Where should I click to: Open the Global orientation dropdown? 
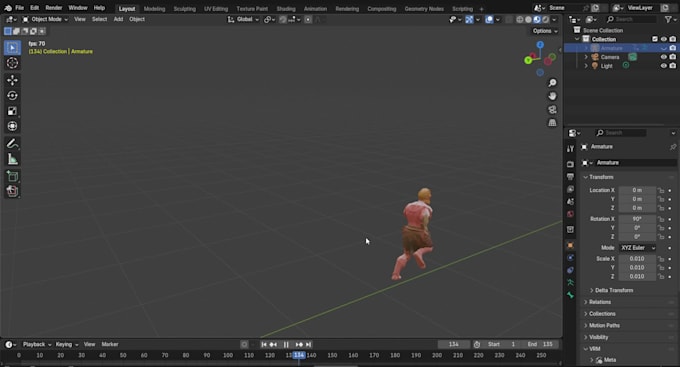tap(243, 20)
